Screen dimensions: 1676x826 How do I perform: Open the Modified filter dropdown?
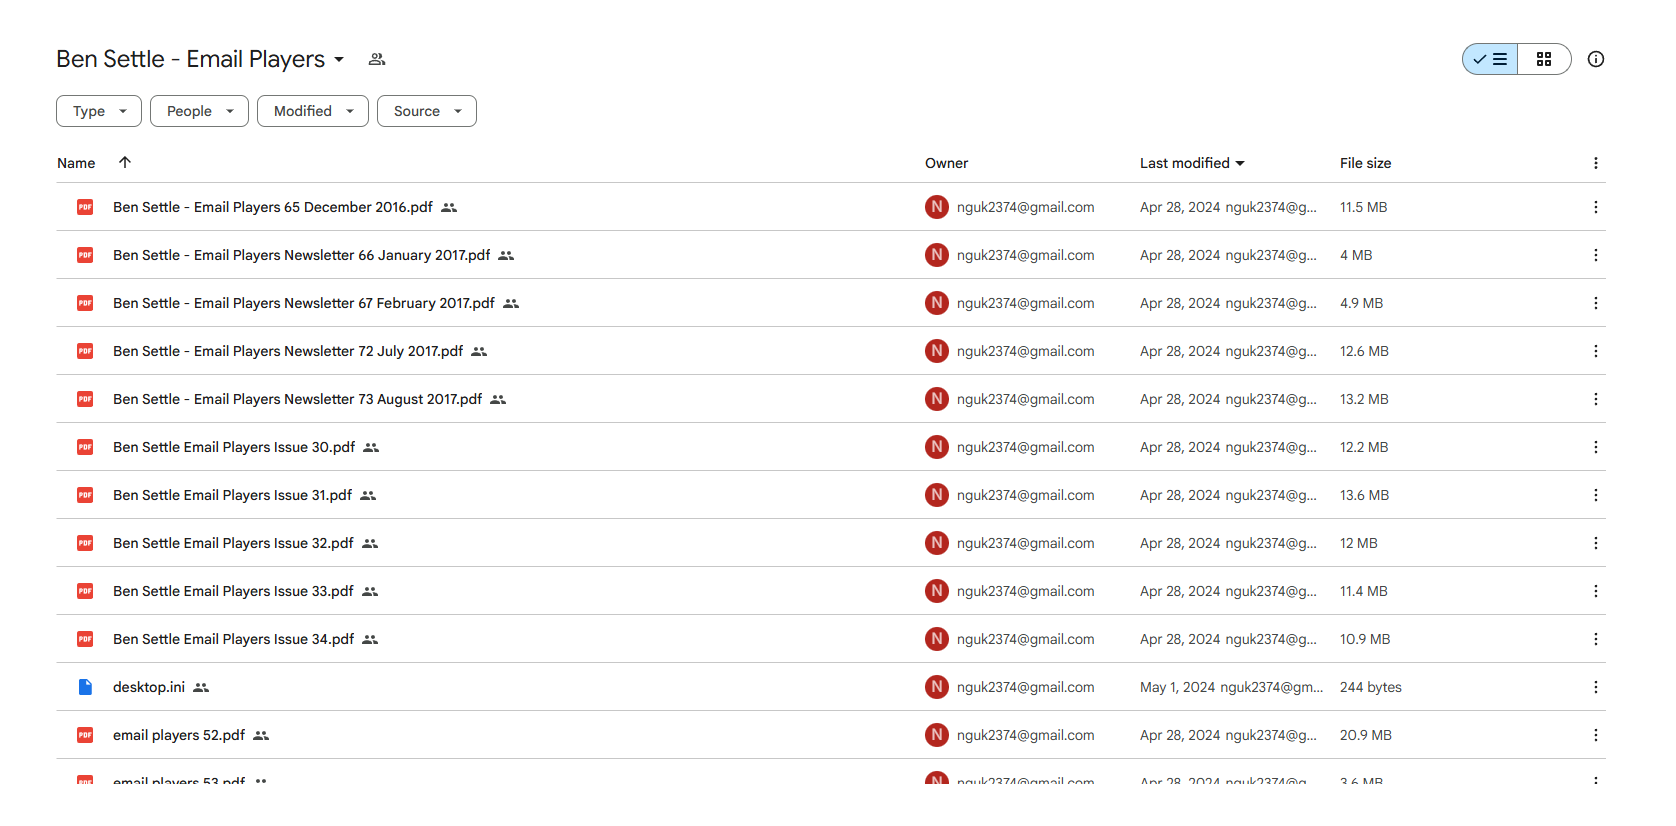coord(313,111)
